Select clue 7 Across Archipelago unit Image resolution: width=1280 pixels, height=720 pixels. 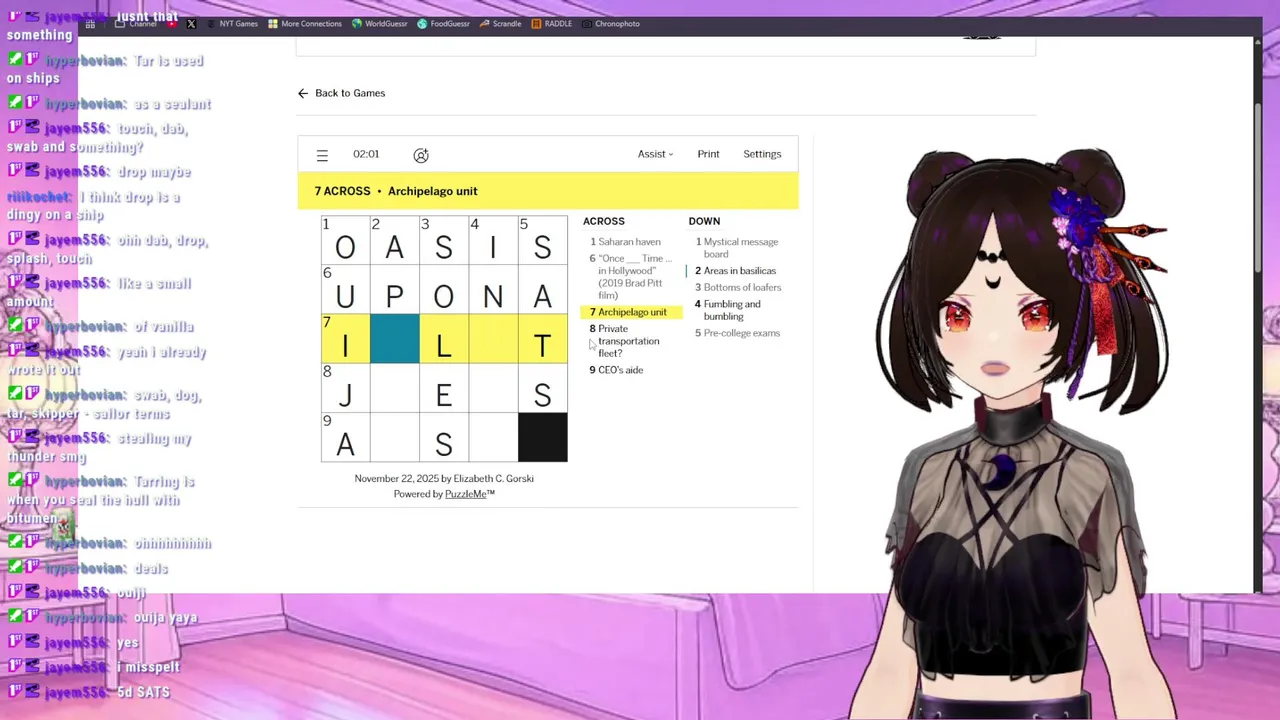pos(631,312)
